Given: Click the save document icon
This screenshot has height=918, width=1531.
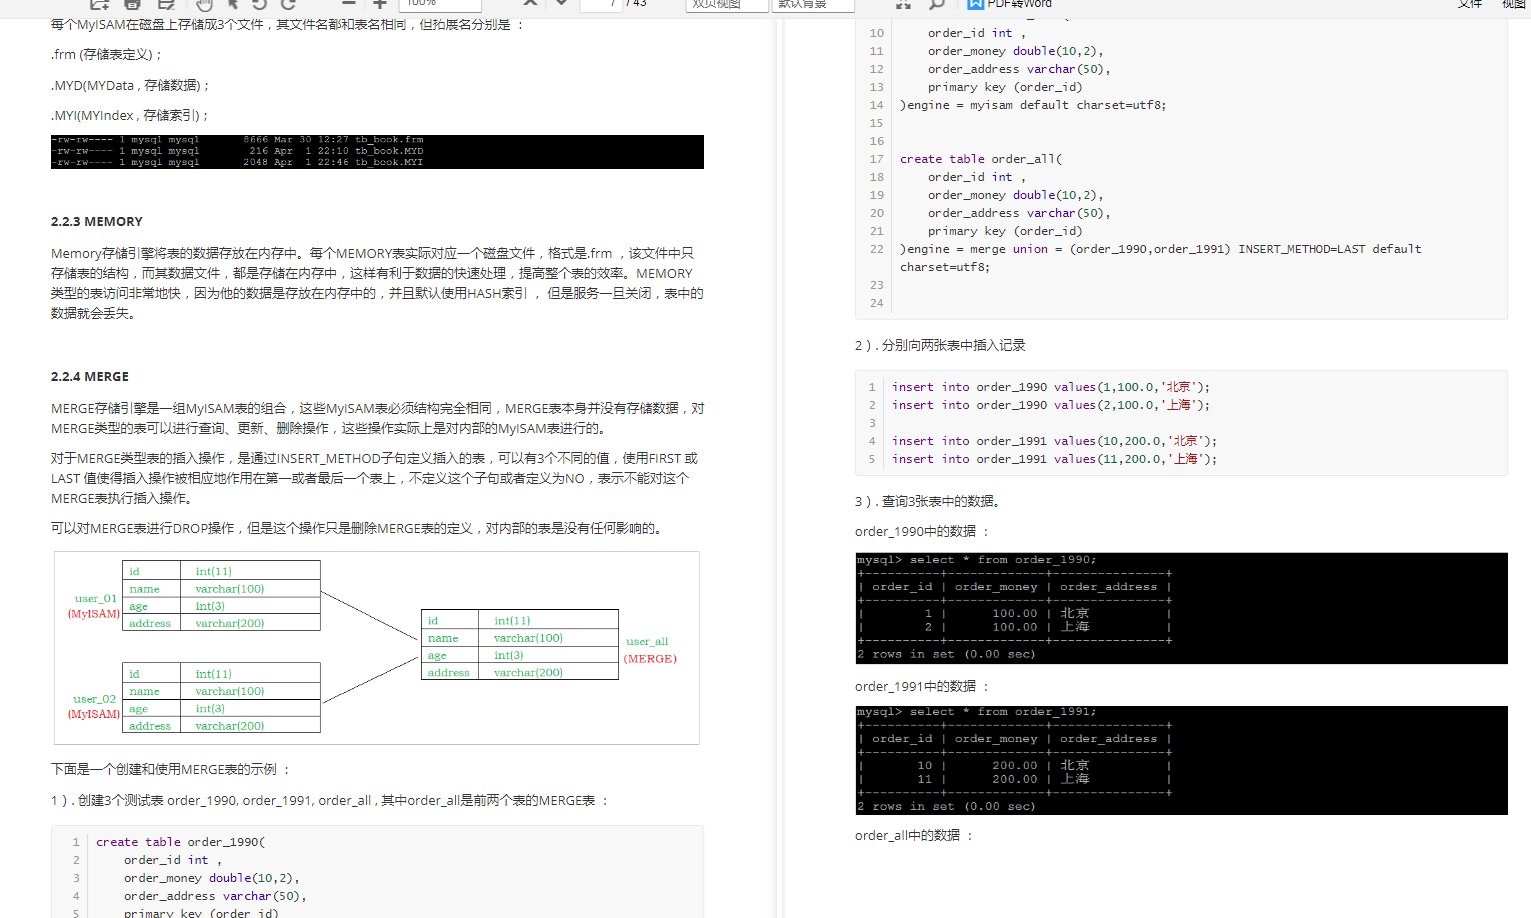Looking at the screenshot, I should point(131,4).
